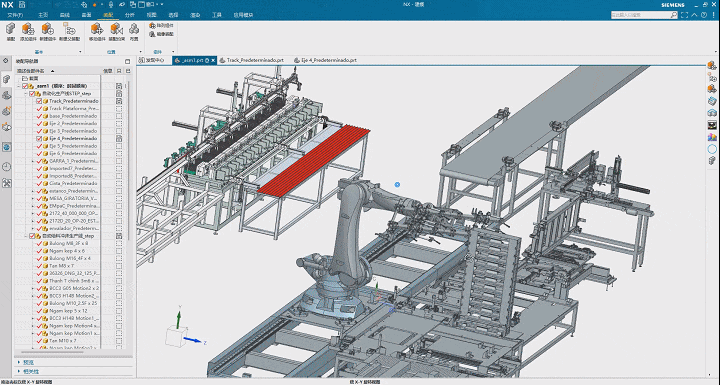Switch to Eje 4_Predeterminado.prt tab

[325, 60]
